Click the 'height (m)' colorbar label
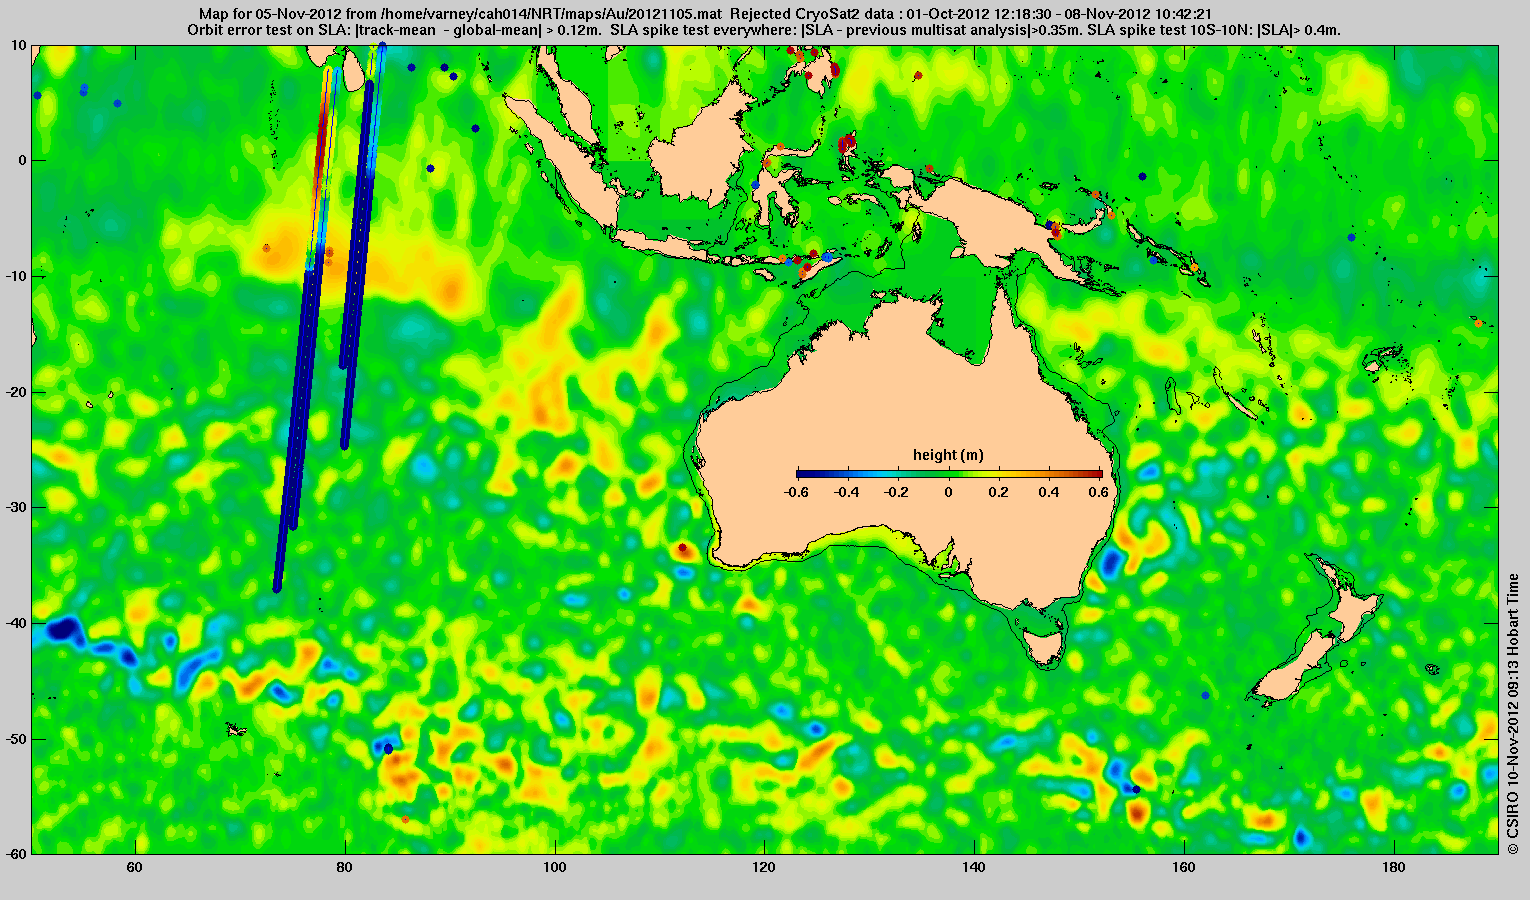 [948, 455]
